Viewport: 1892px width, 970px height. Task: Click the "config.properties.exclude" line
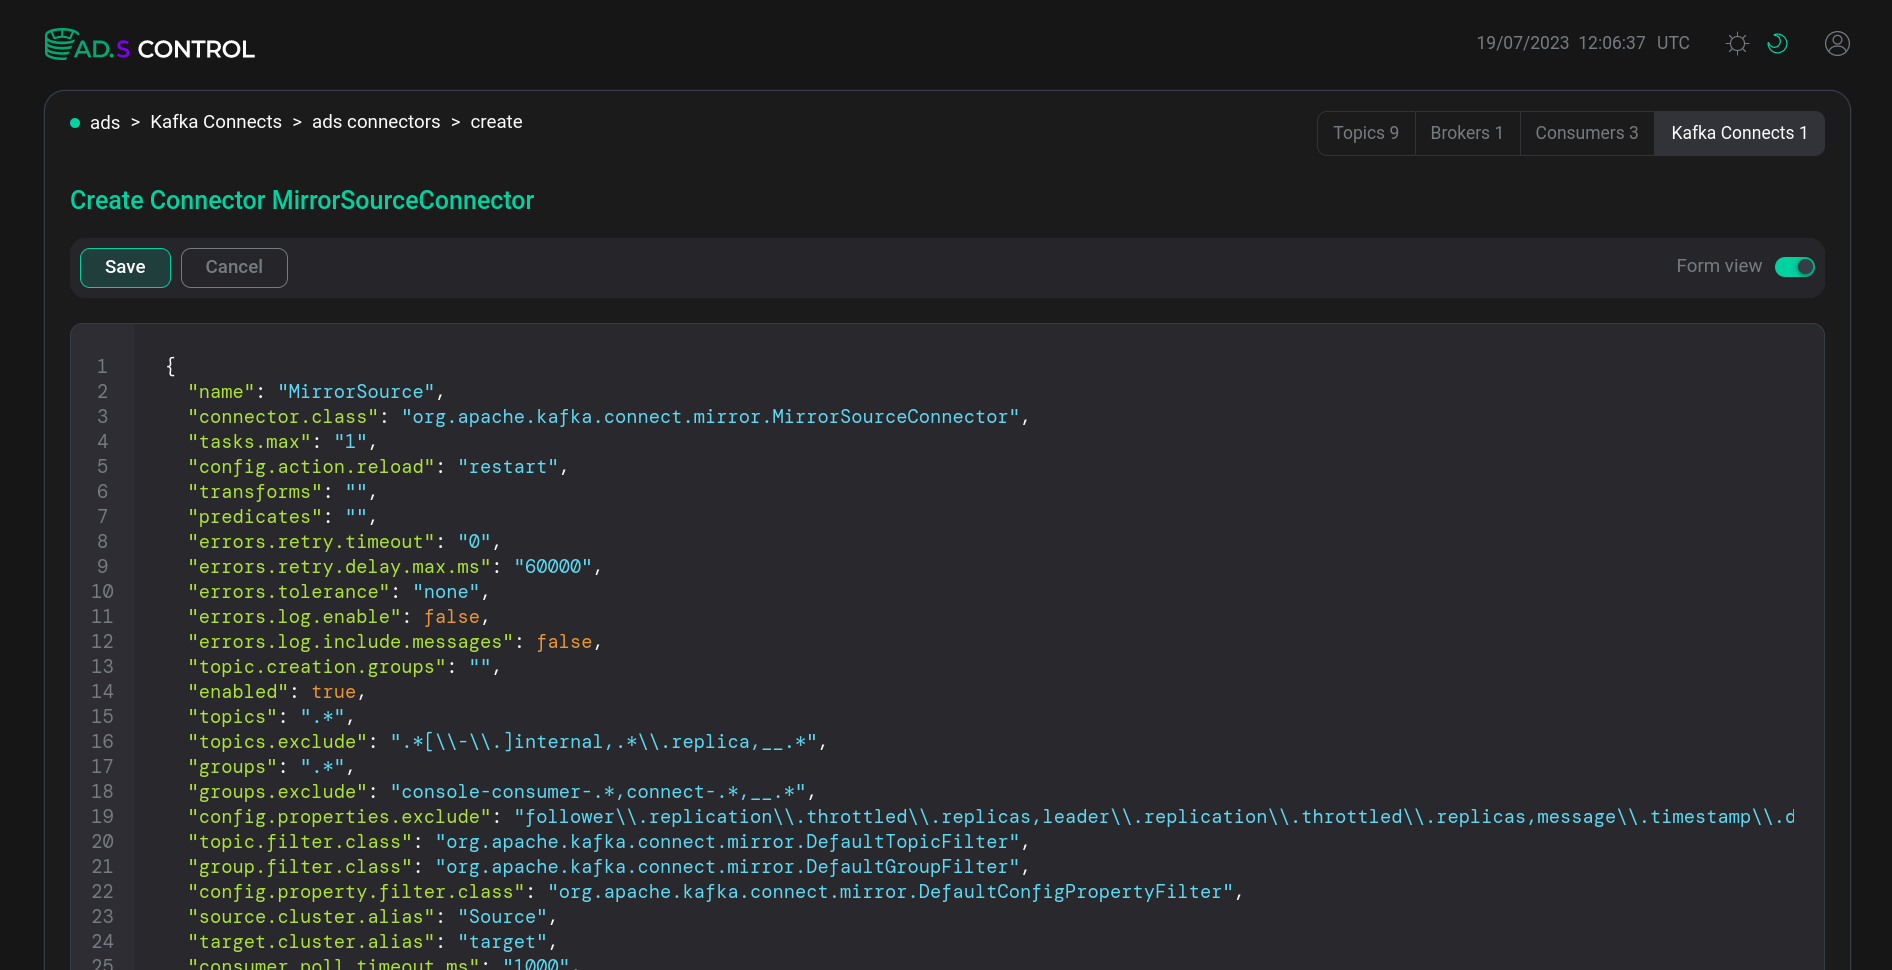(x=991, y=817)
